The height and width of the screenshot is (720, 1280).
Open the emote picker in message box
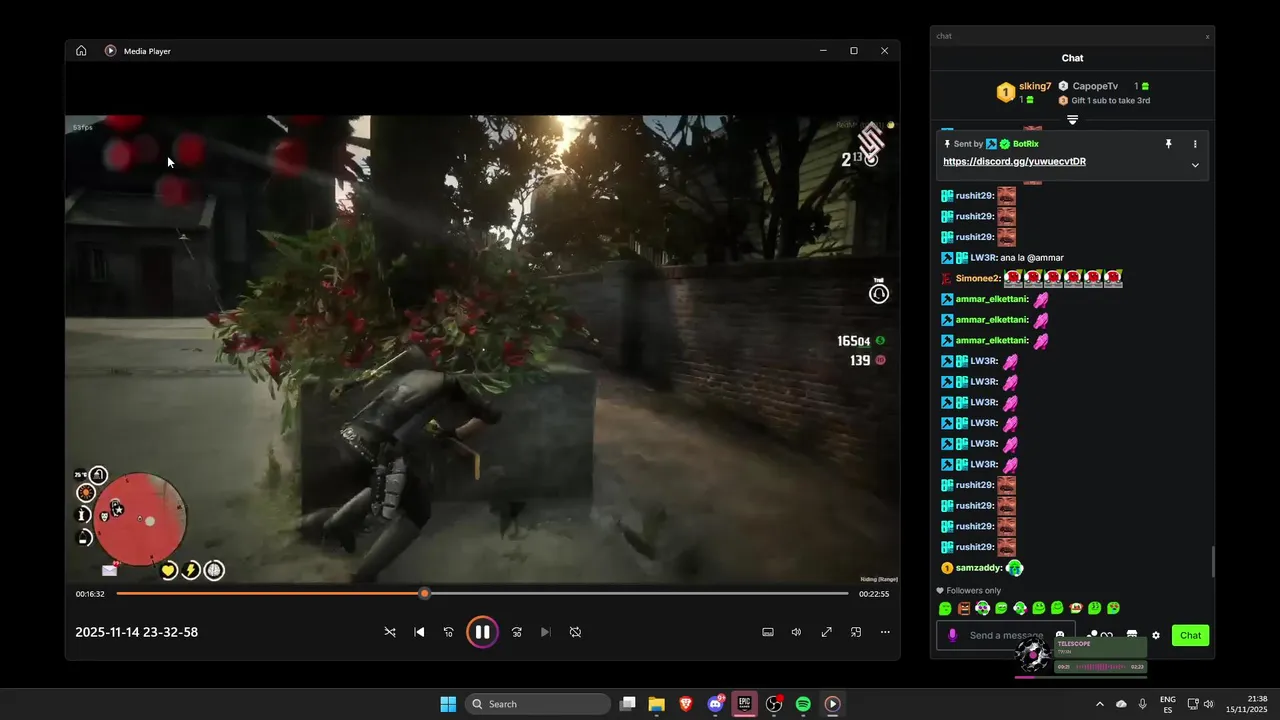tap(1060, 635)
